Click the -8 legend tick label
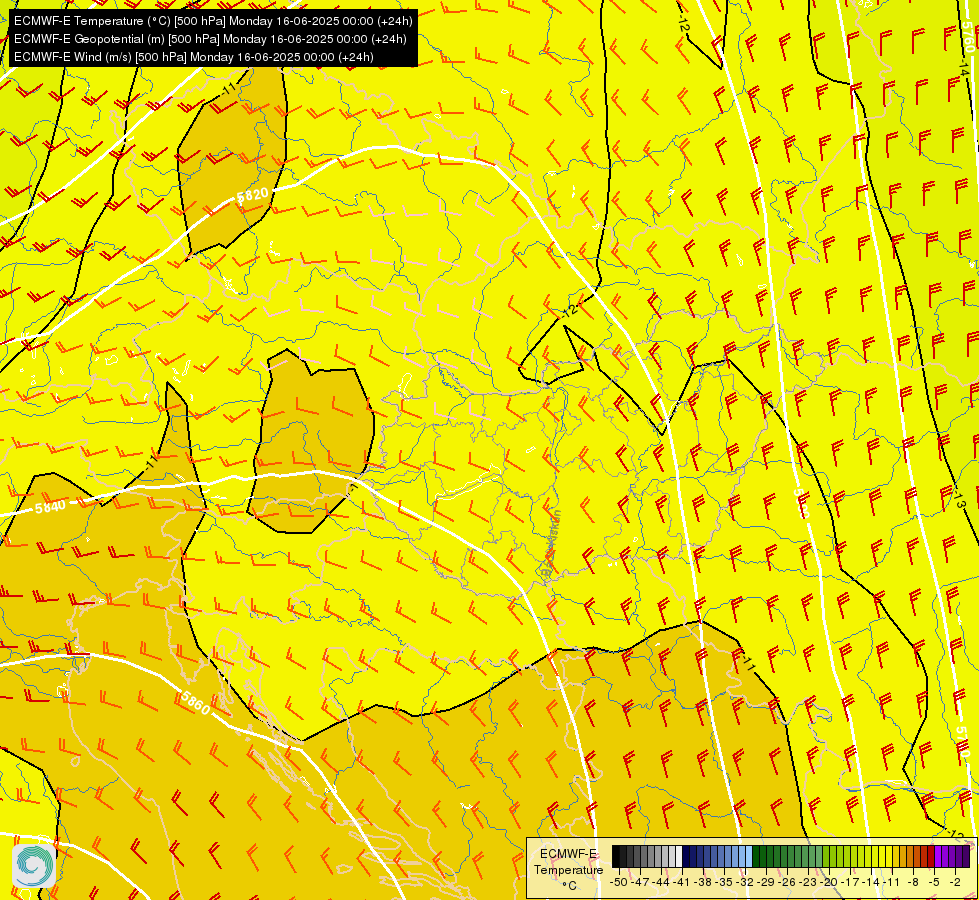This screenshot has width=979, height=900. (913, 882)
